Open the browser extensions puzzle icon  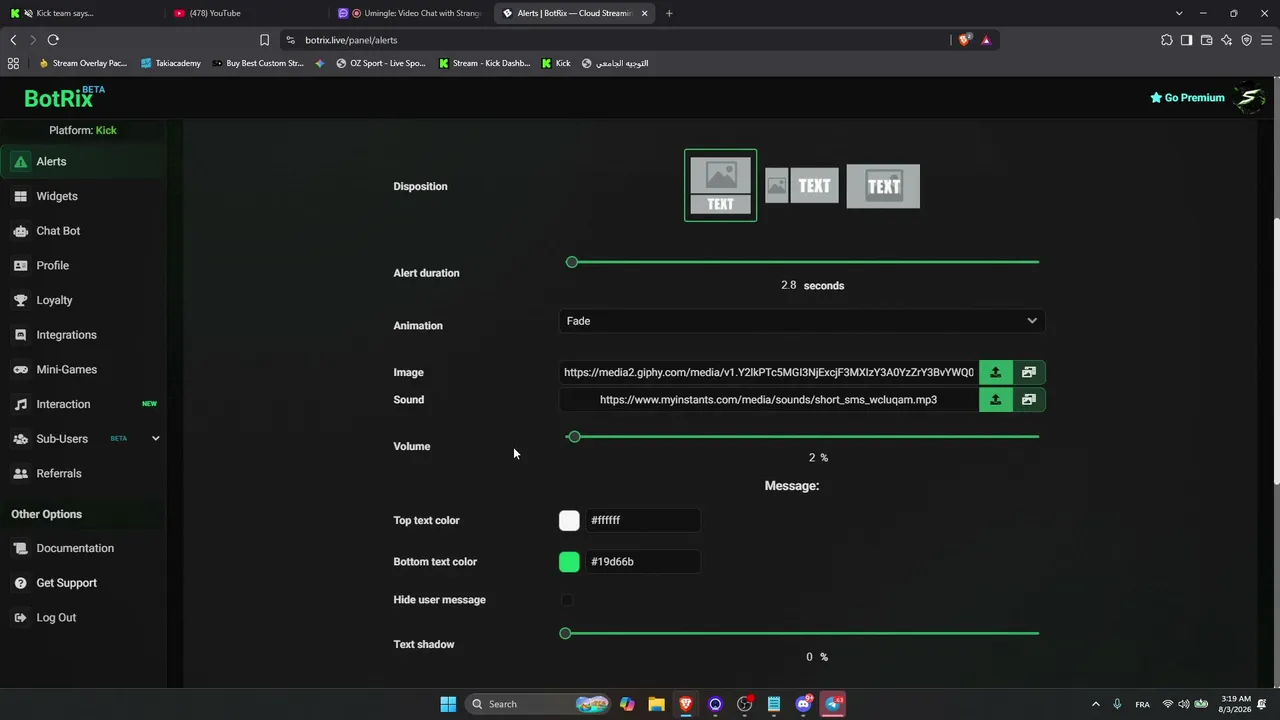[x=1167, y=40]
